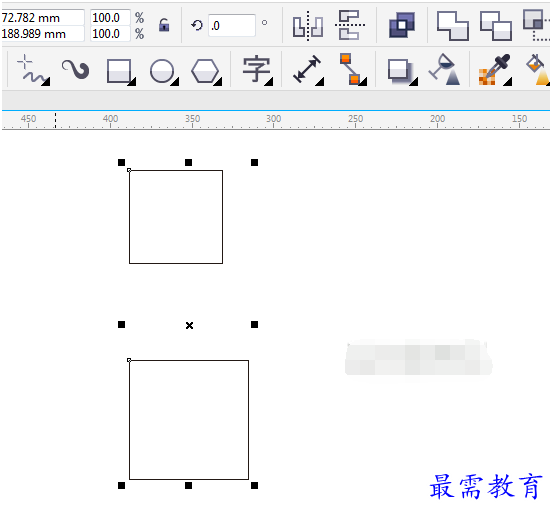This screenshot has width=551, height=518.
Task: Open the Ellipse tool flyout arrow
Action: tap(175, 82)
